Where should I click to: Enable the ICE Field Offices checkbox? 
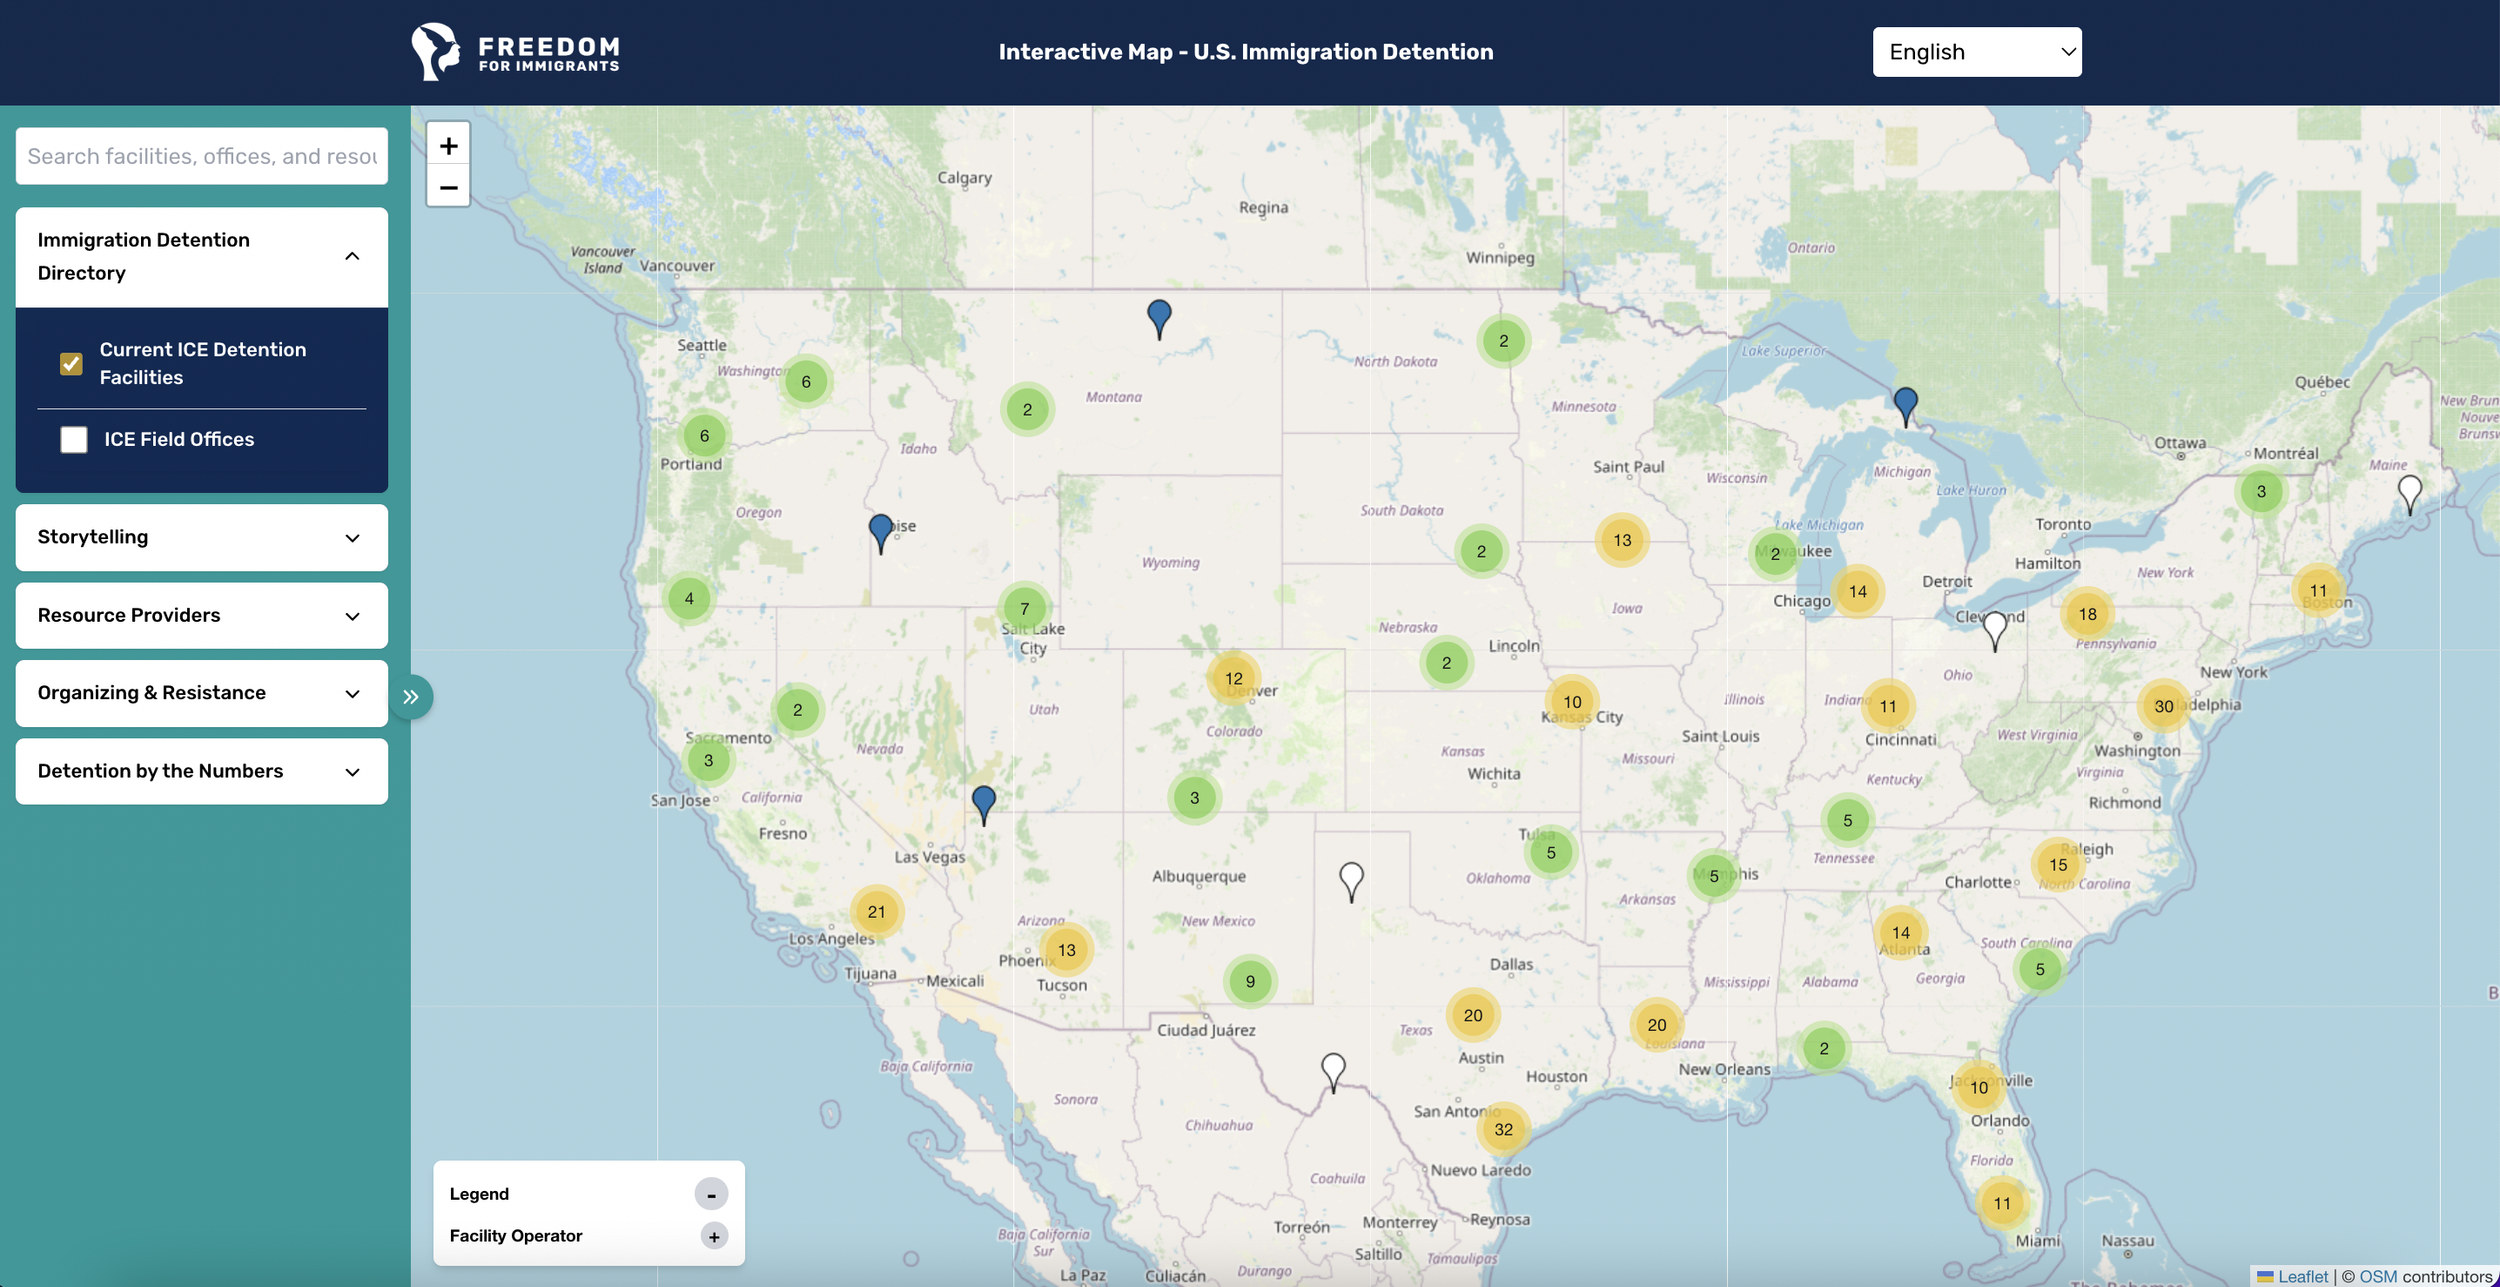(74, 440)
